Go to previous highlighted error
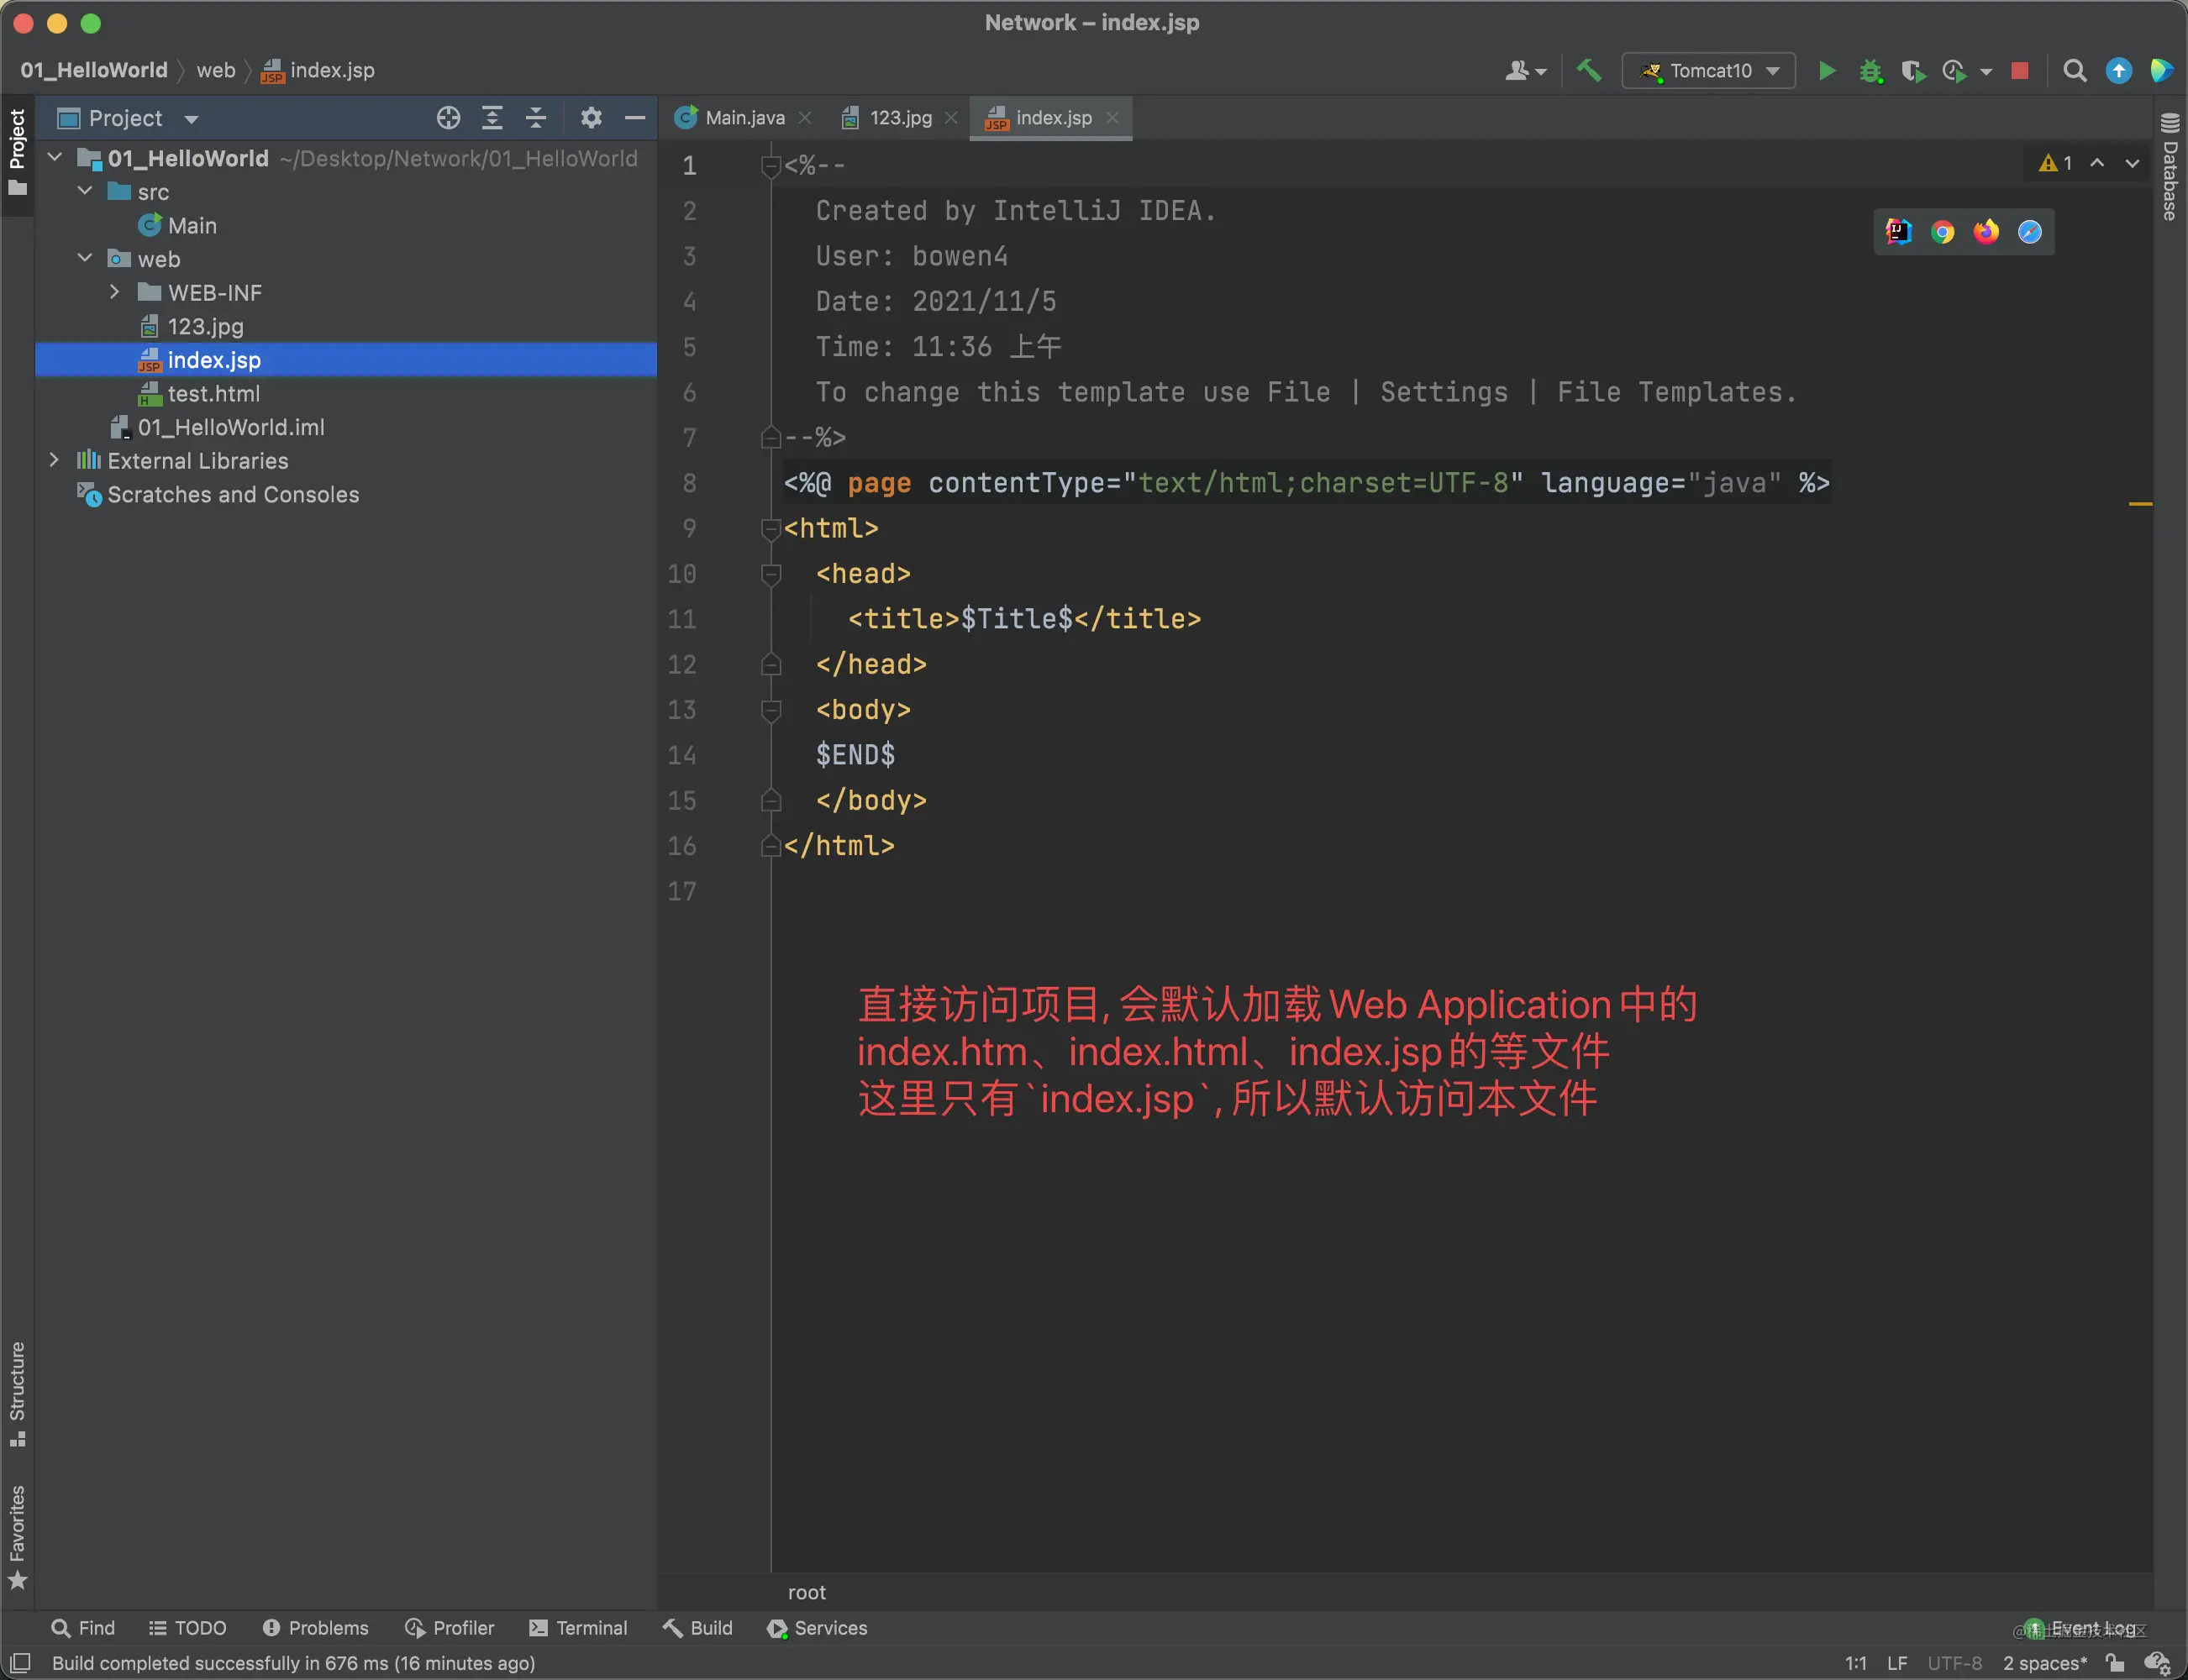2188x1680 pixels. tap(2097, 163)
